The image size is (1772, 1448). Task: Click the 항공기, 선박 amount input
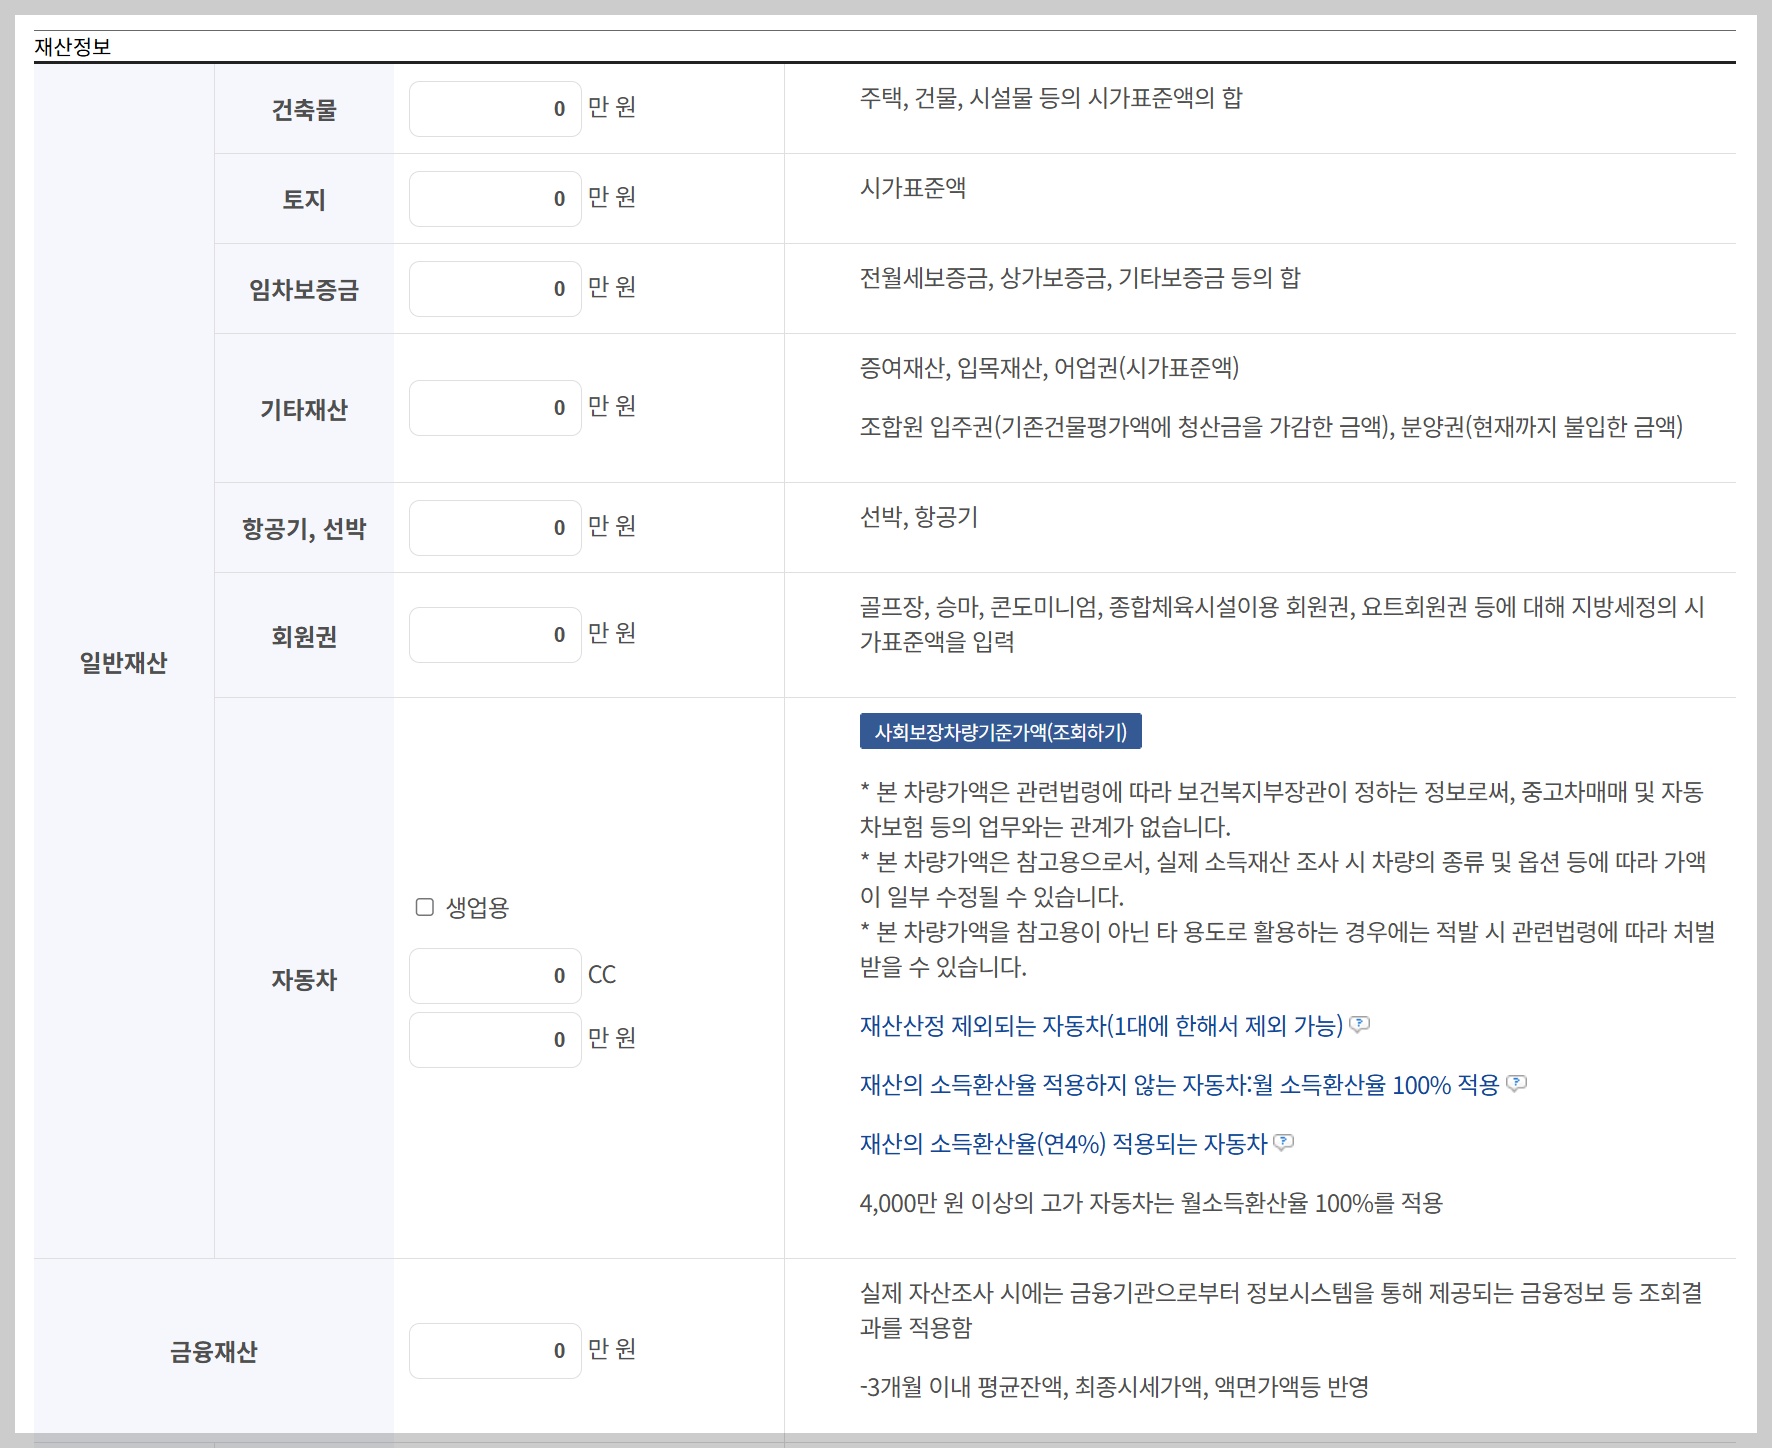click(495, 528)
